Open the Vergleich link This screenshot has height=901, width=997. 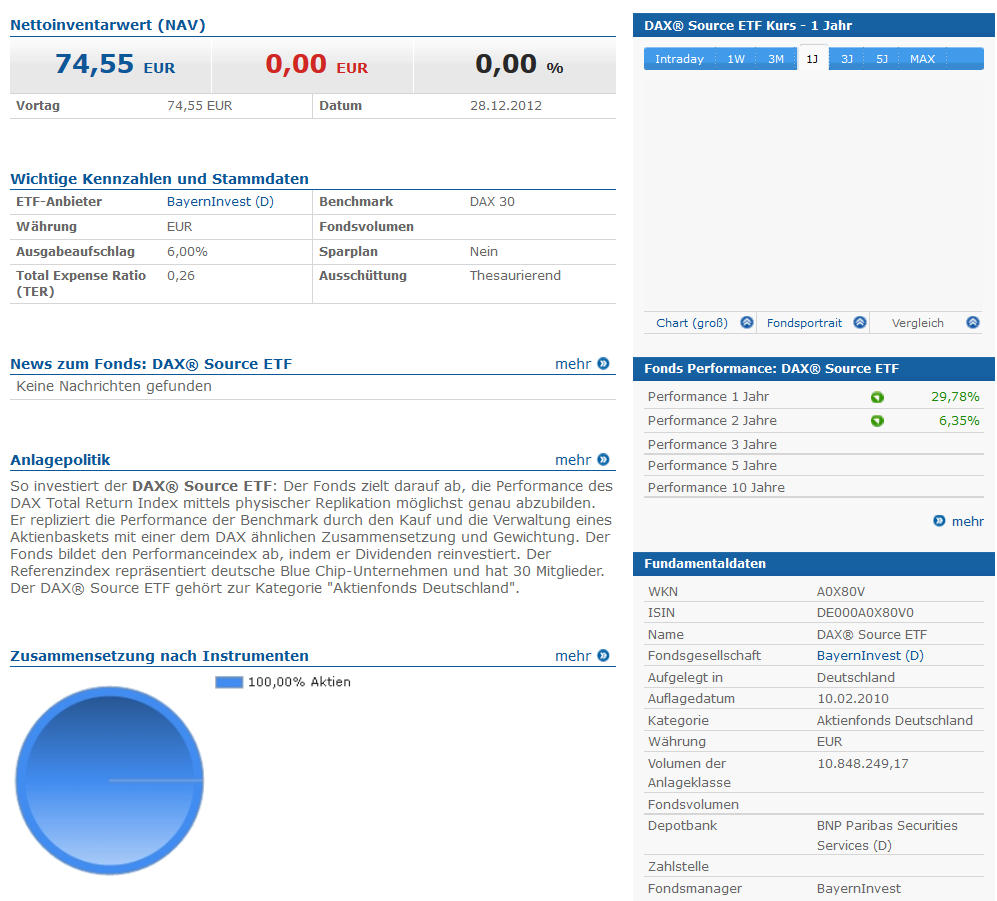[918, 323]
